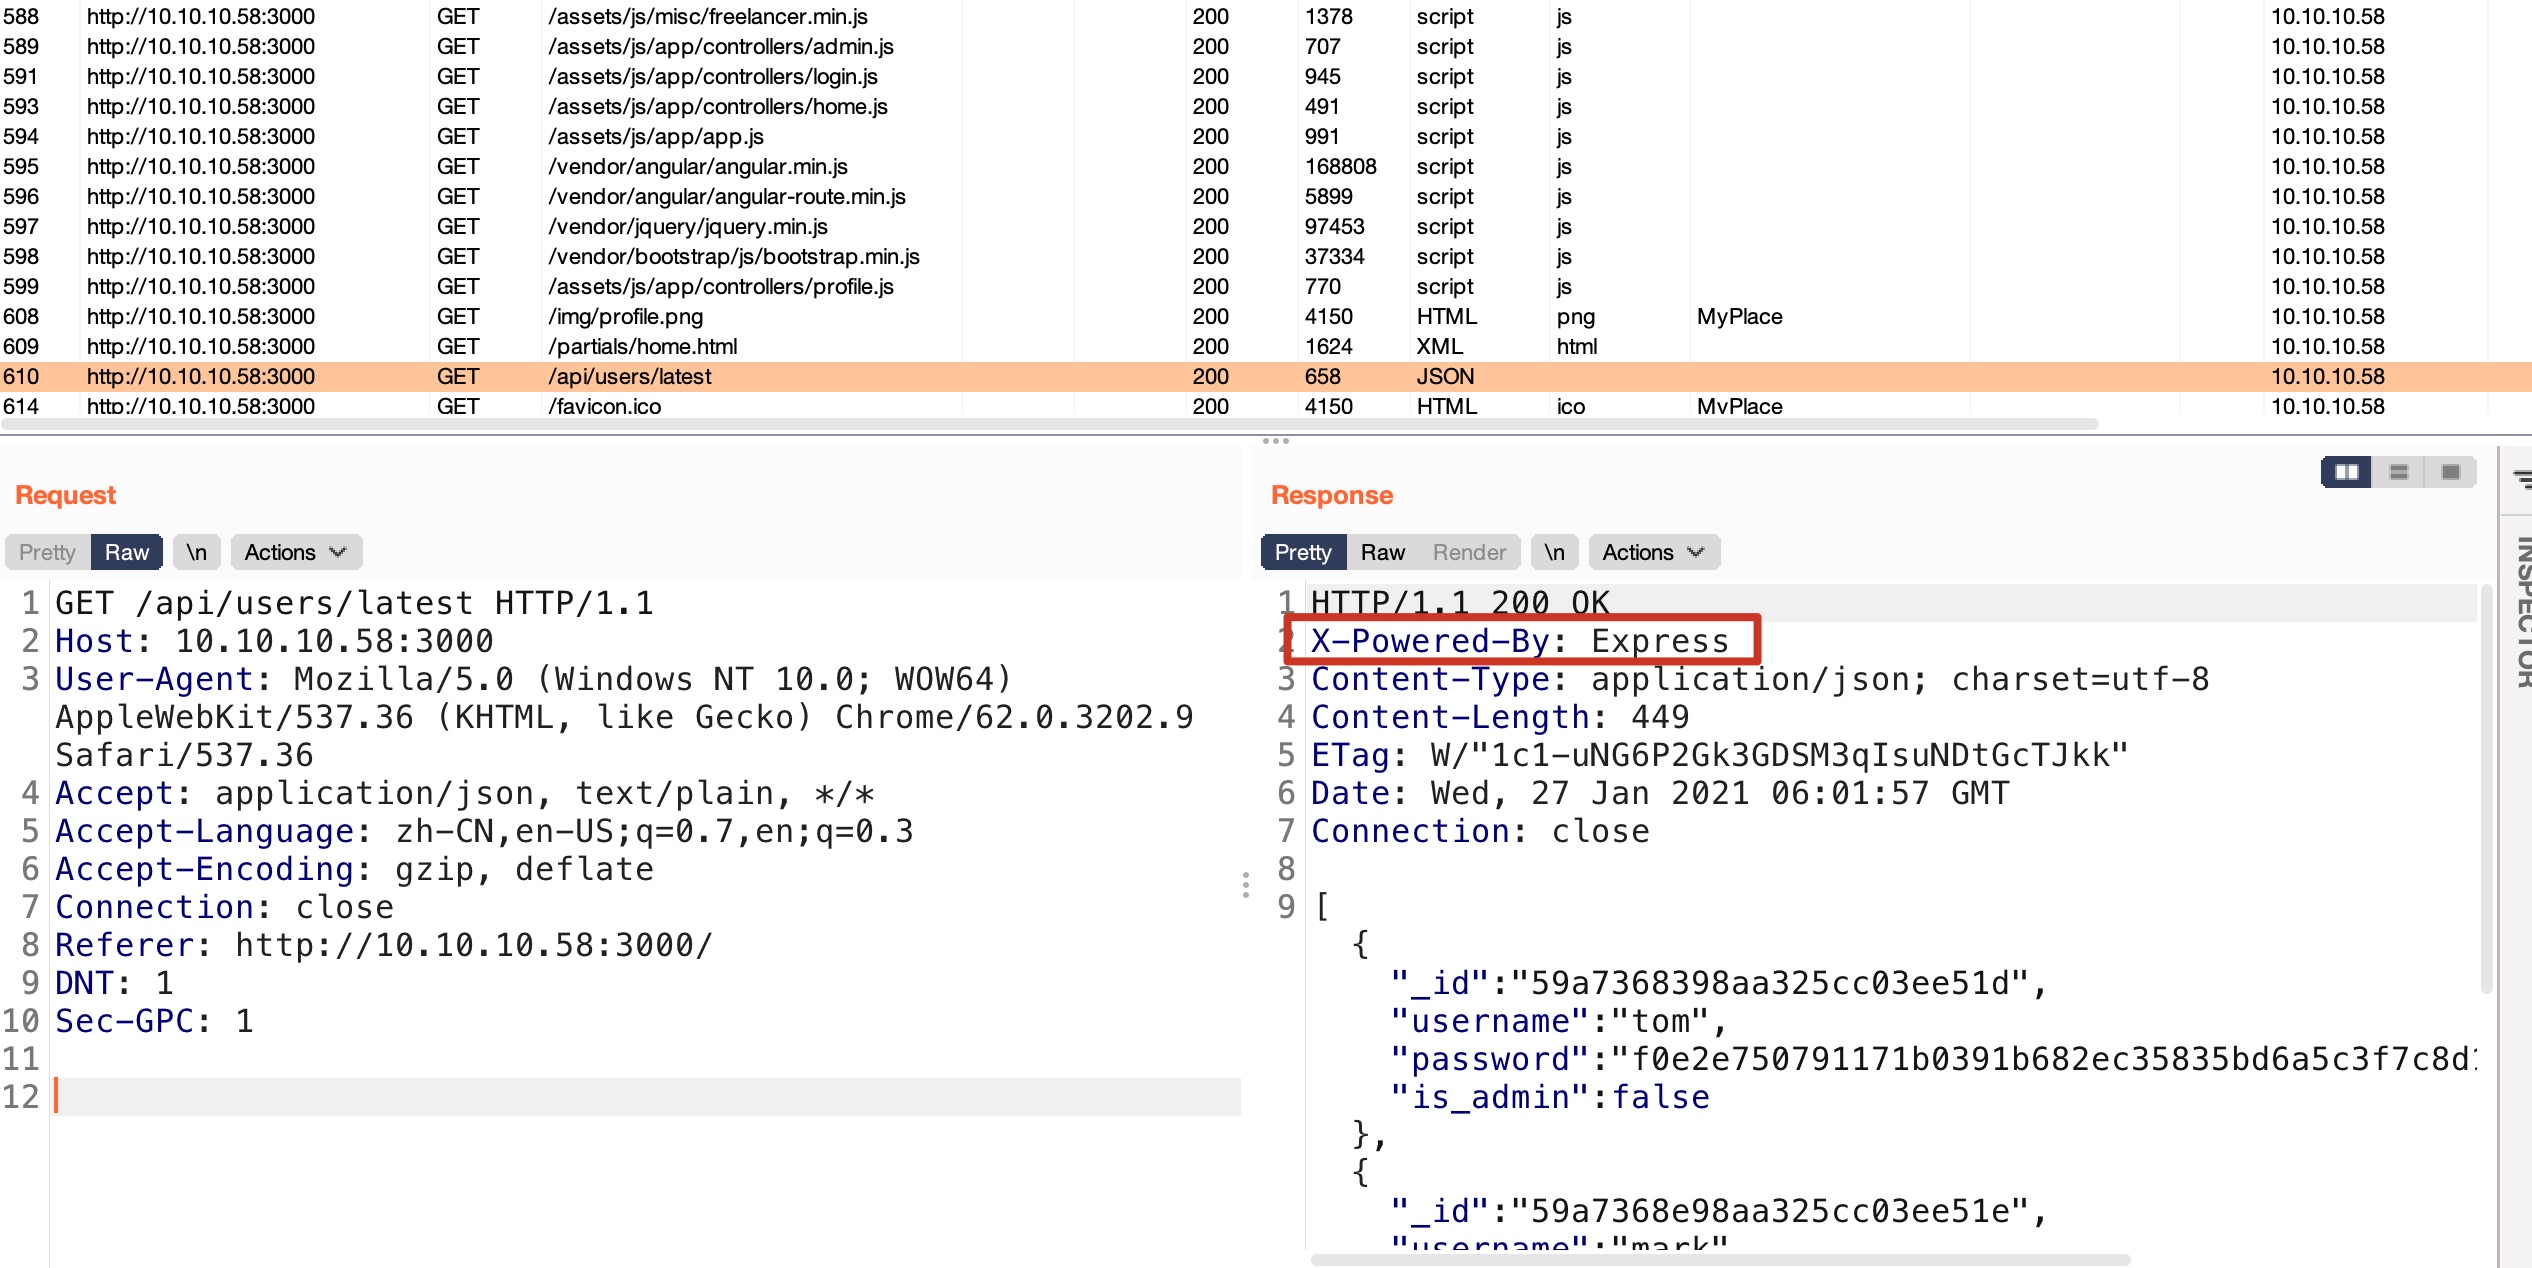
Task: Toggle \n non-printable chars in Response
Action: click(1554, 552)
